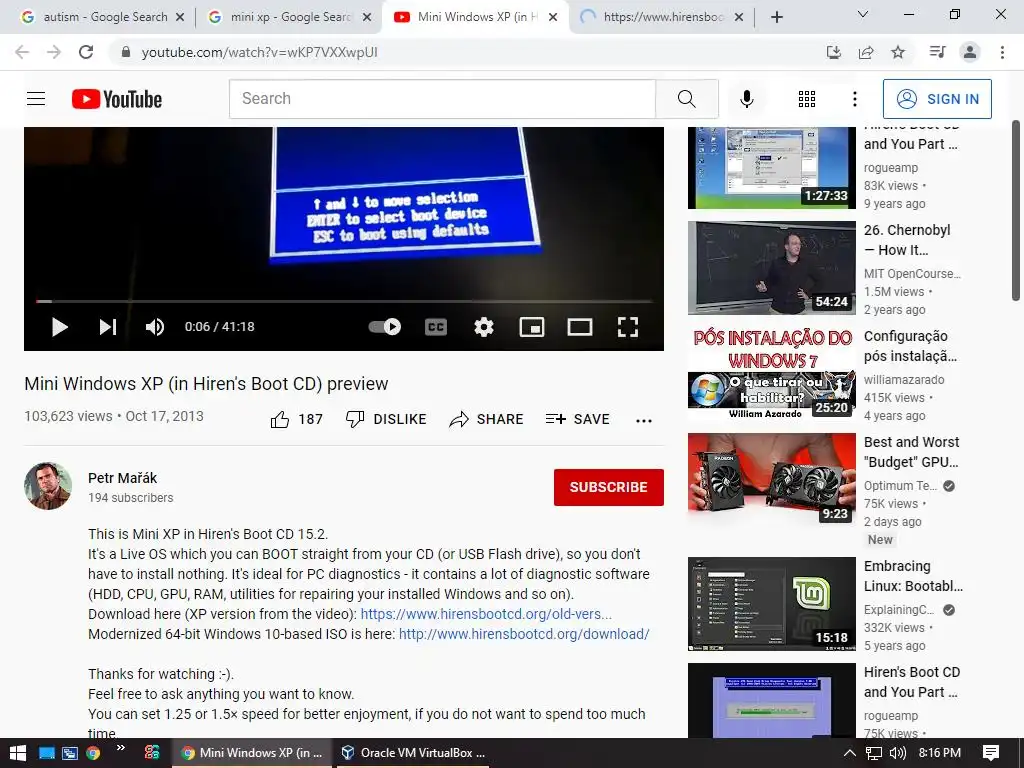This screenshot has width=1024, height=768.
Task: Play the video
Action: (59, 327)
